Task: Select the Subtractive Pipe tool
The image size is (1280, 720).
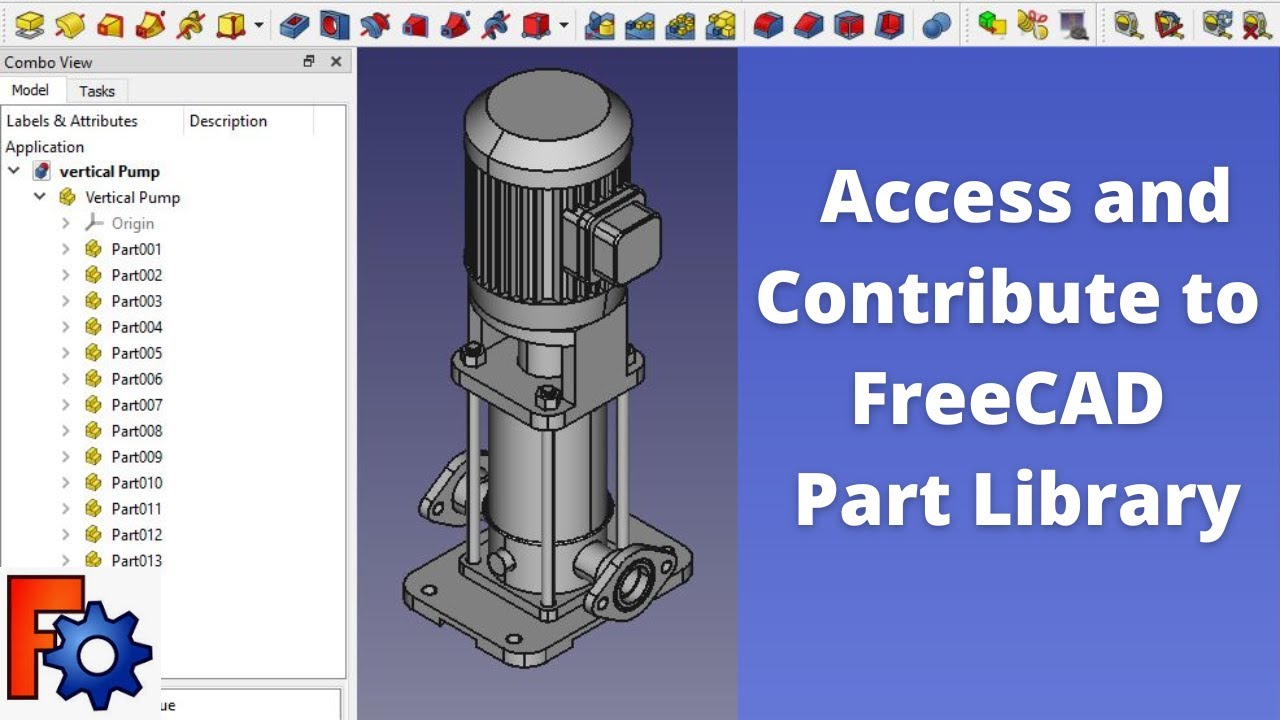Action: pyautogui.click(x=455, y=24)
